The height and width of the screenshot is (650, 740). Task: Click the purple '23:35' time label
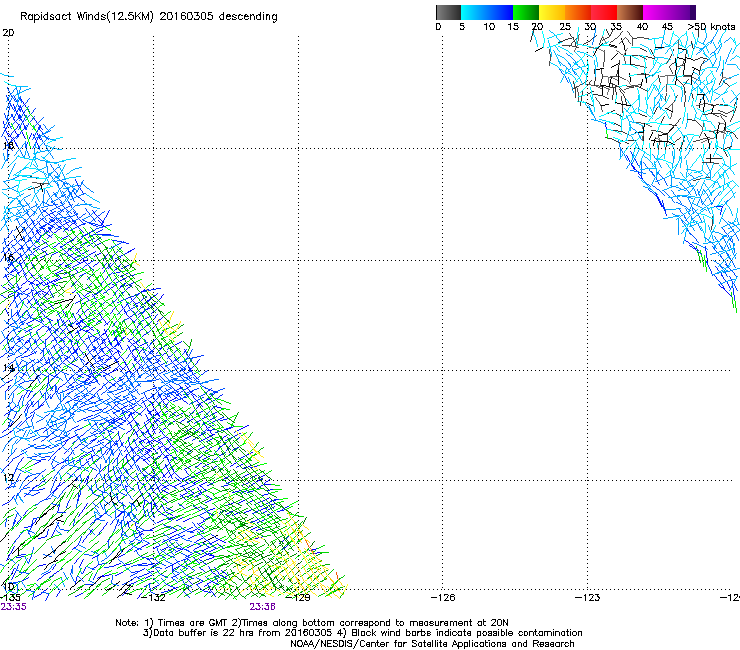pyautogui.click(x=13, y=607)
